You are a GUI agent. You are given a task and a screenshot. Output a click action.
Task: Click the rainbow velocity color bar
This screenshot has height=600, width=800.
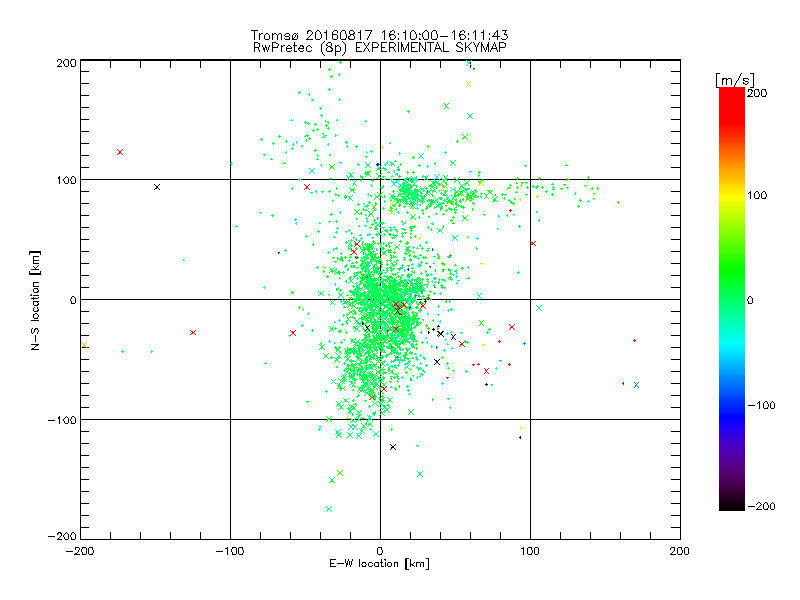[x=732, y=299]
